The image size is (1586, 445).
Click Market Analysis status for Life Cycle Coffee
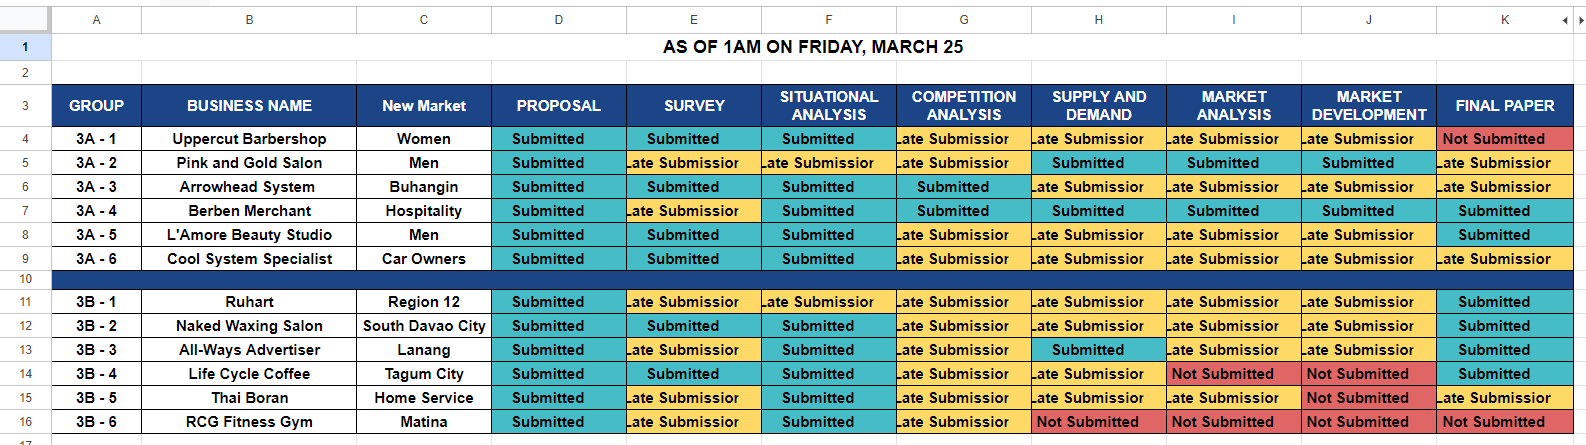[1233, 374]
